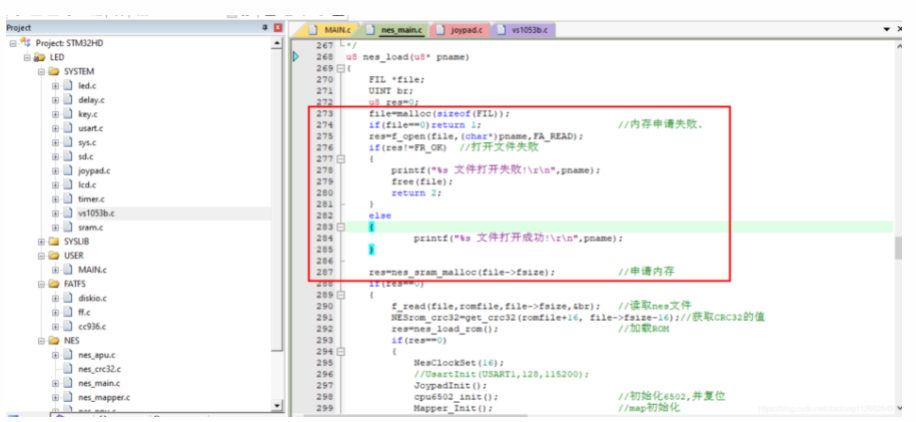The width and height of the screenshot is (916, 422).
Task: Click the usart.c file icon
Action: [68, 128]
